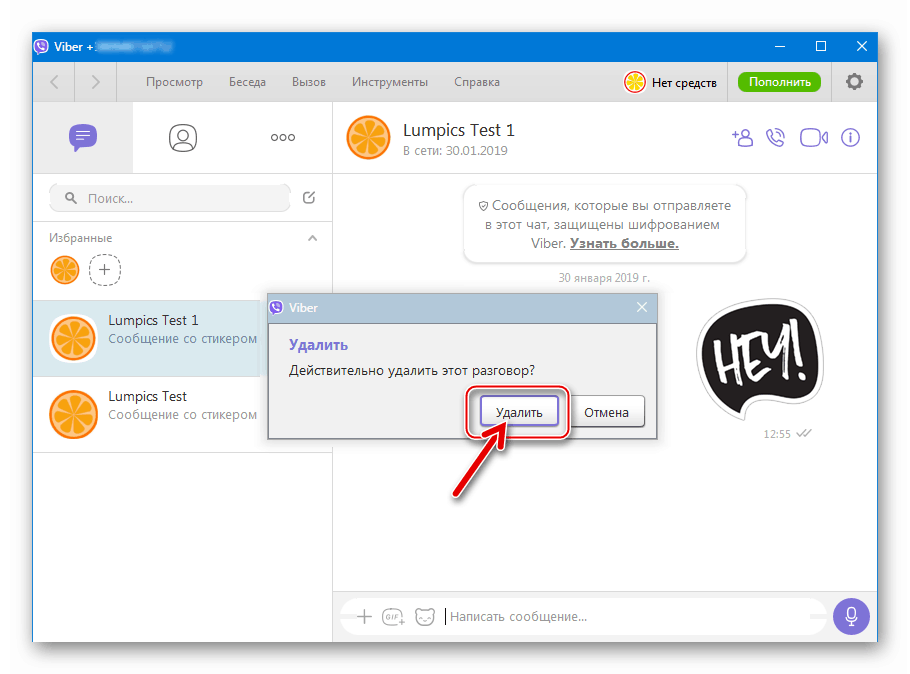
Task: Open the More (three dots) tab
Action: (283, 138)
